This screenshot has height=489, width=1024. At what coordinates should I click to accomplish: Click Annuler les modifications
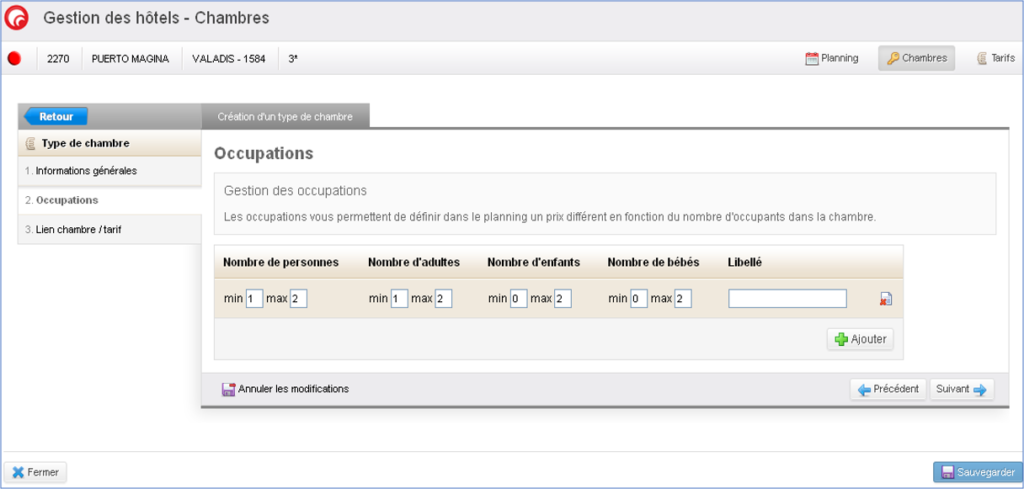[285, 389]
